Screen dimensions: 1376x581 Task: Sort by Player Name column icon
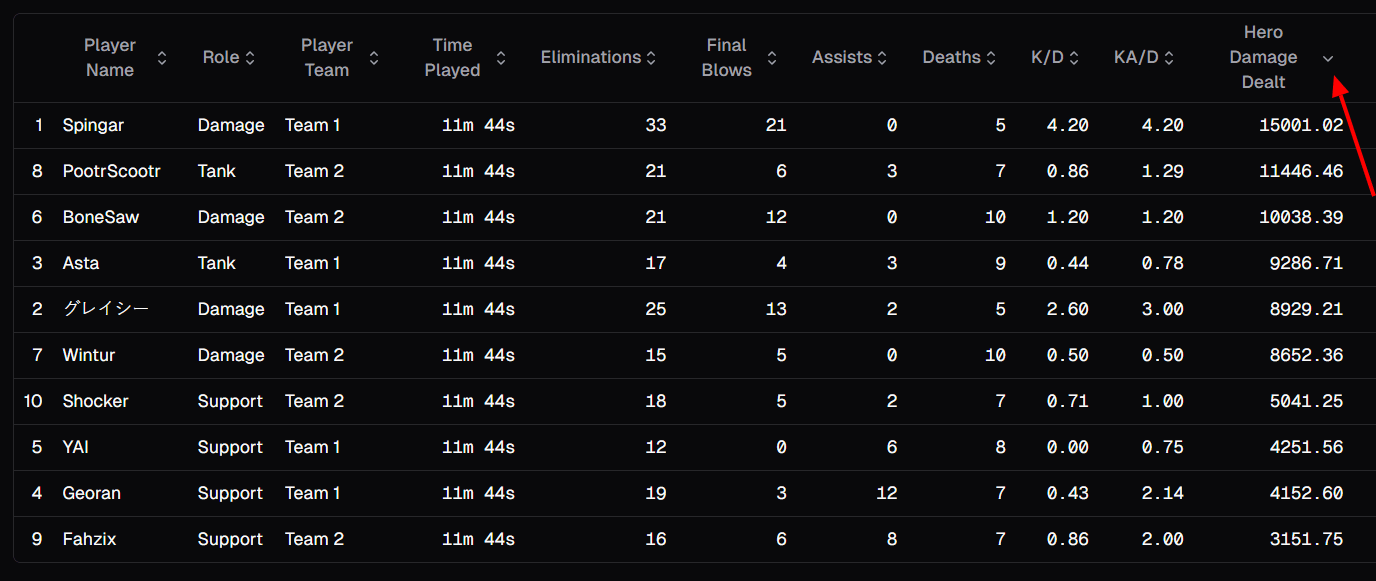pyautogui.click(x=162, y=58)
